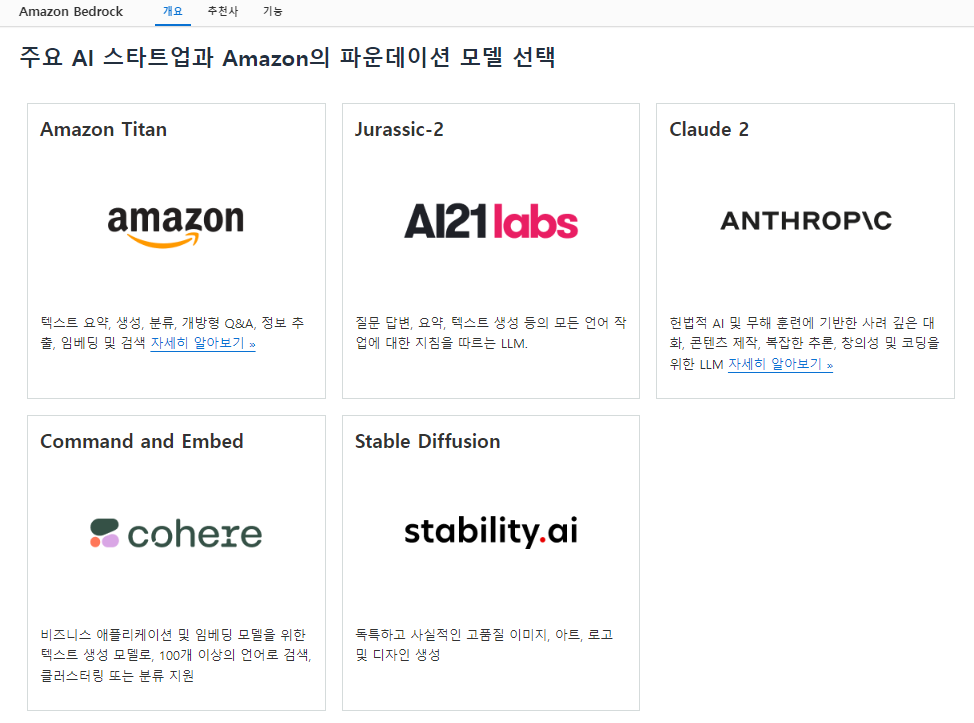Click the Jurassic-2 description text
Screen dimensions: 974x723
490,333
